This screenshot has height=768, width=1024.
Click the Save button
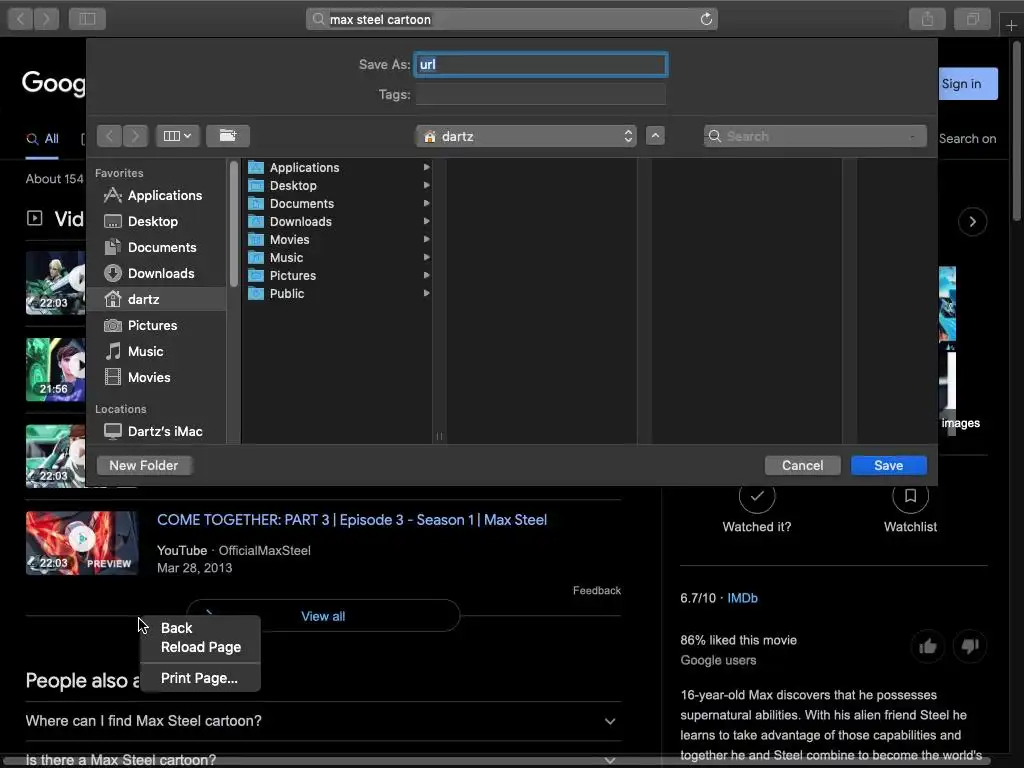pos(888,466)
